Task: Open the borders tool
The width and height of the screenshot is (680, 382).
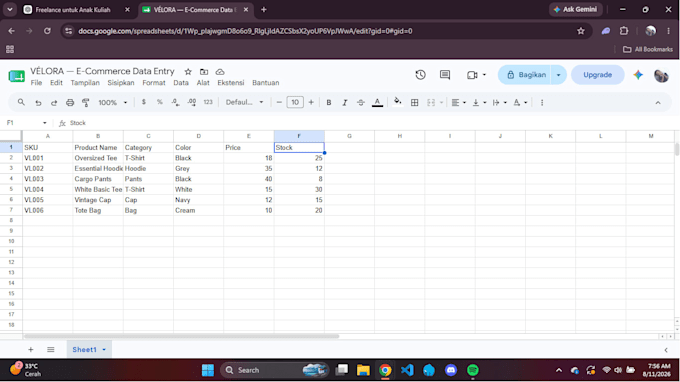Action: click(415, 103)
